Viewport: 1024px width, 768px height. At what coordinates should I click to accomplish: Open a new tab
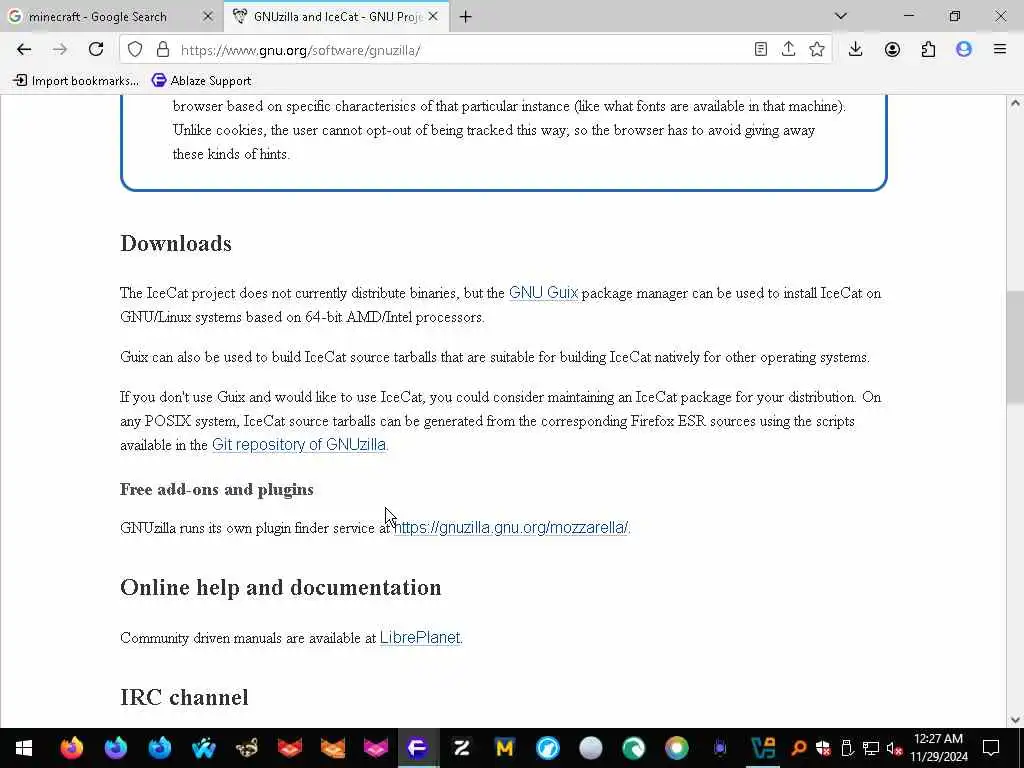[465, 17]
